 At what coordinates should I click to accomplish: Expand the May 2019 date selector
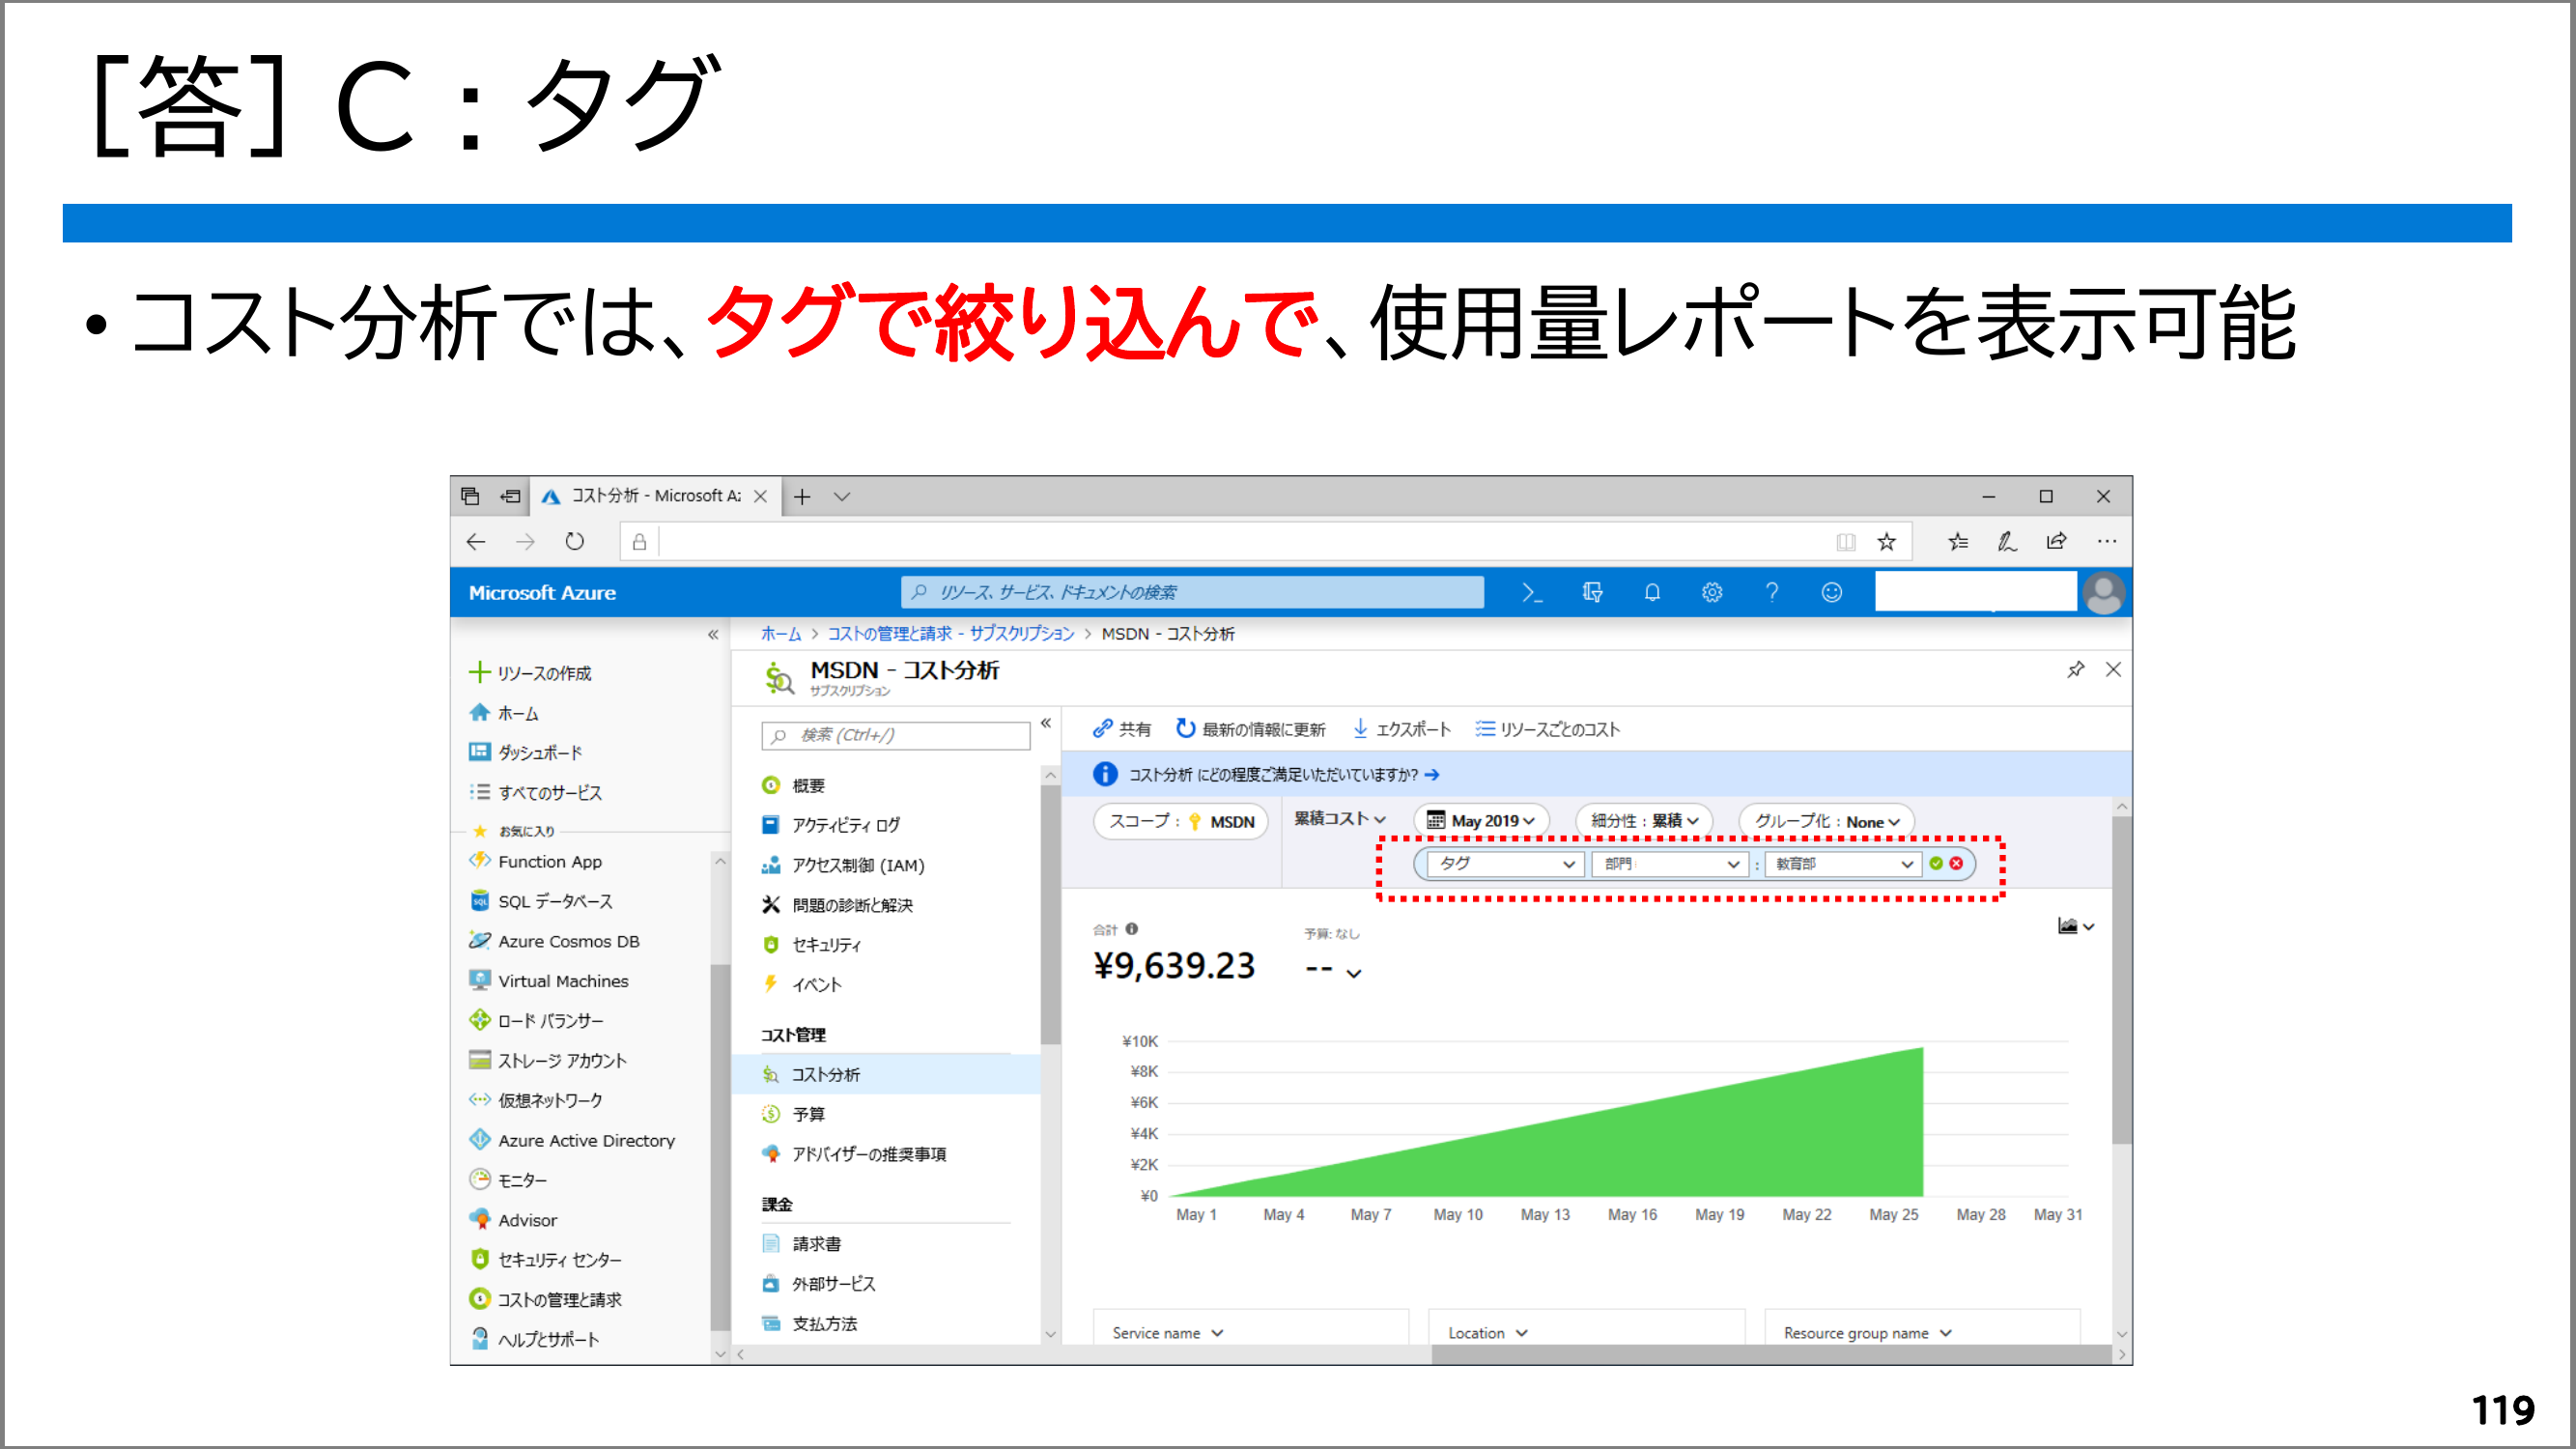1482,821
